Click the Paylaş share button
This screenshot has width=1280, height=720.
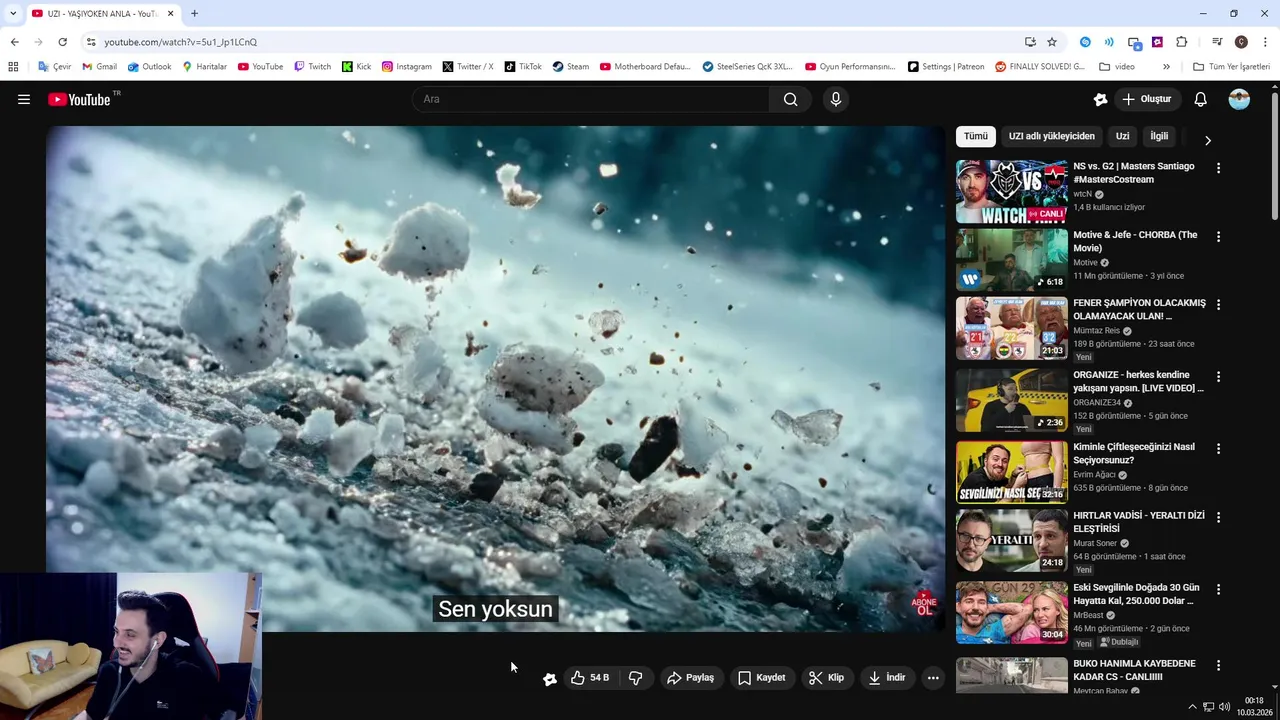point(690,678)
